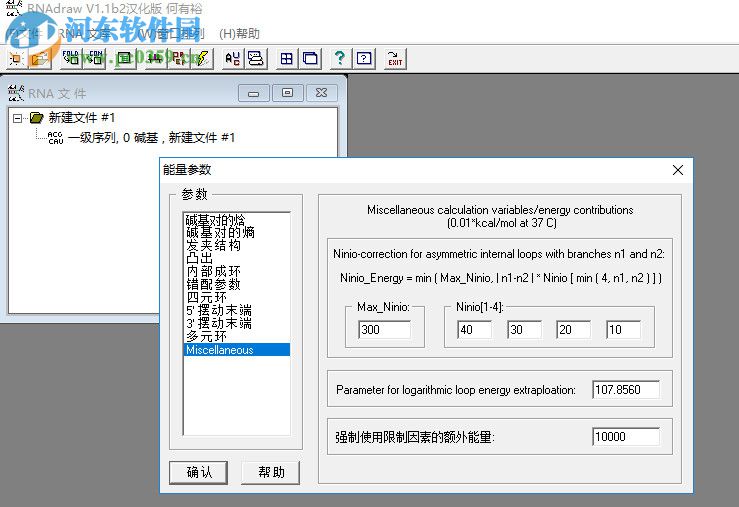Click the boxed question mark context help icon

coord(364,58)
